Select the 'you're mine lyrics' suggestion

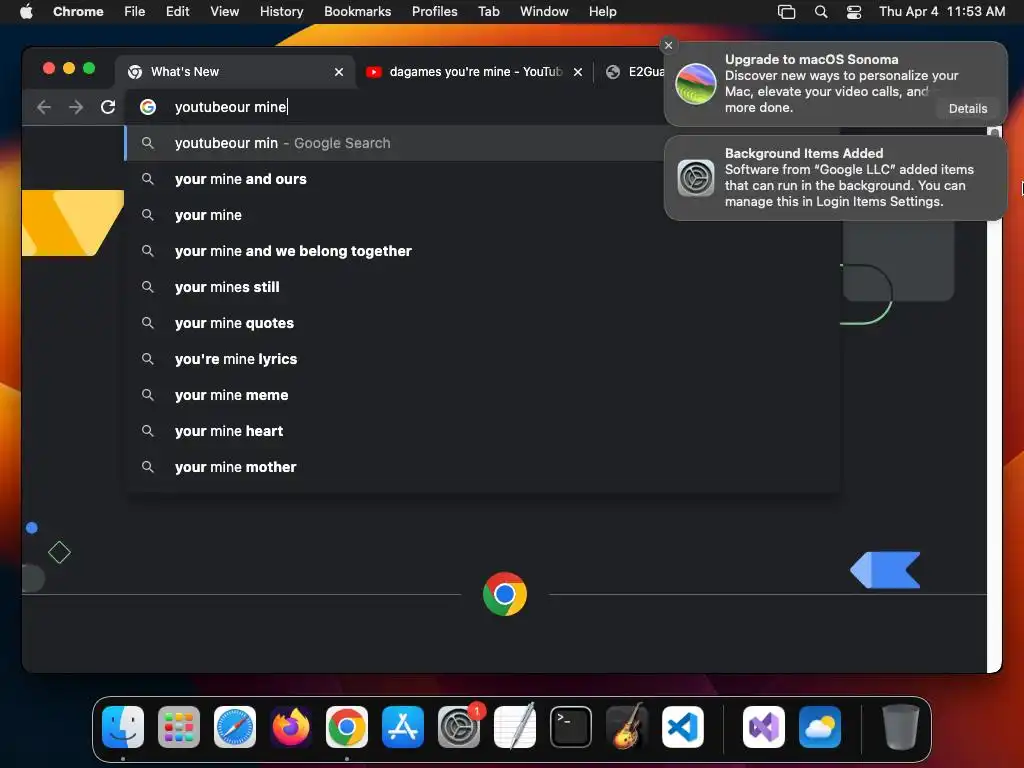point(482,359)
